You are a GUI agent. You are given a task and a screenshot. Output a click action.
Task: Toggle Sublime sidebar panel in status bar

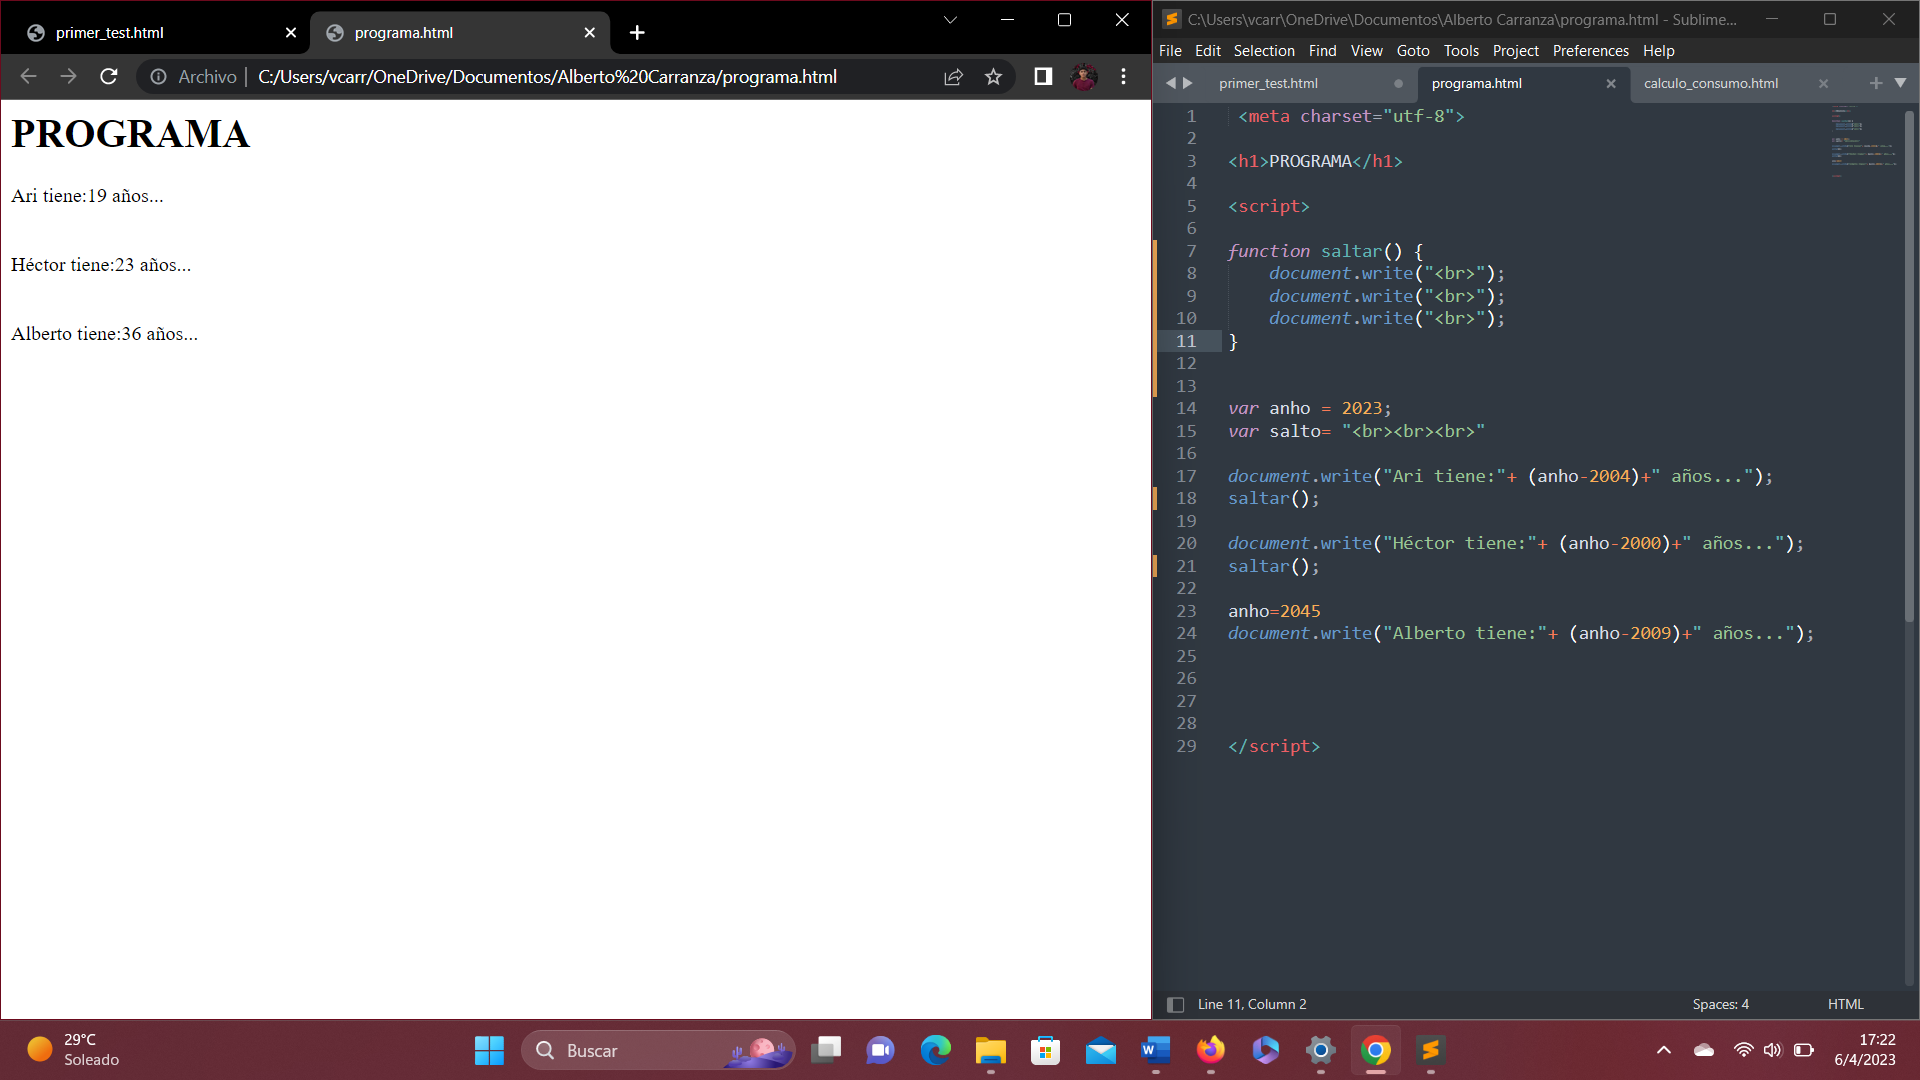(x=1176, y=1004)
